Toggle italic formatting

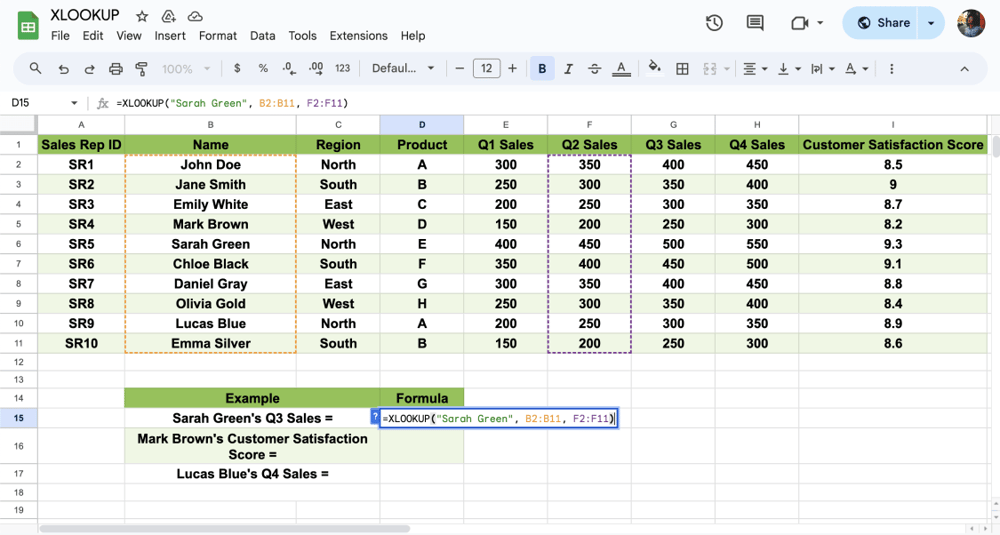click(x=568, y=69)
